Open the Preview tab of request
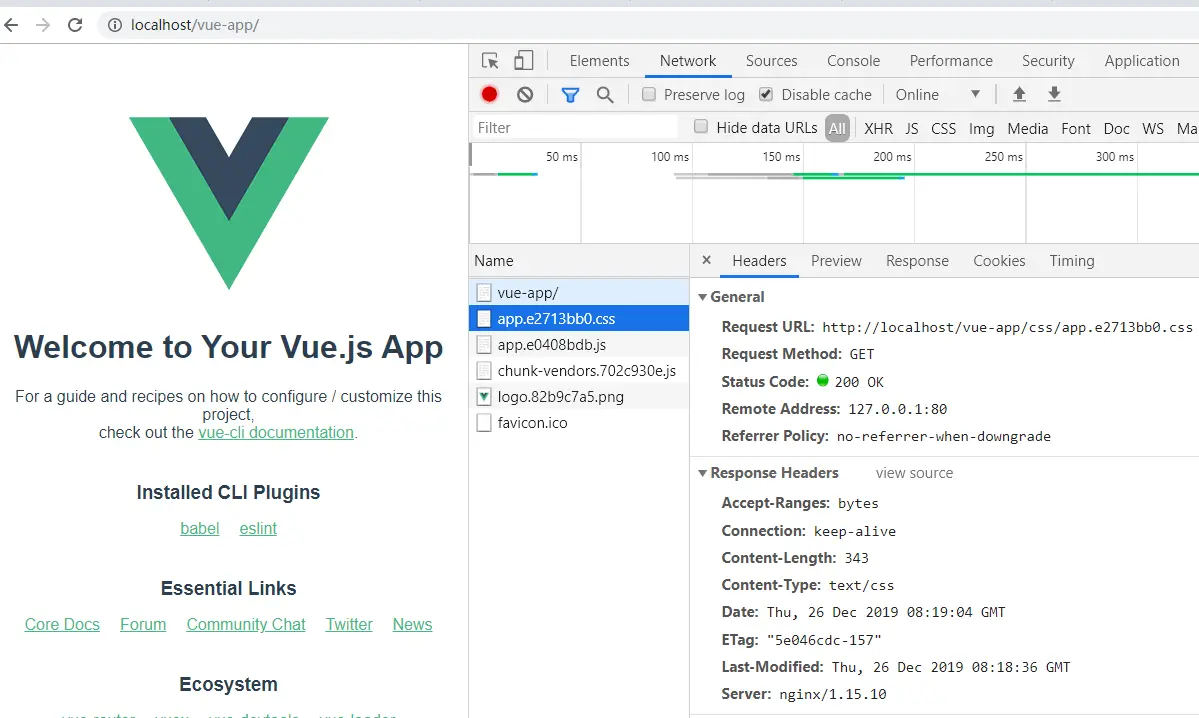Viewport: 1199px width, 718px height. pos(837,261)
